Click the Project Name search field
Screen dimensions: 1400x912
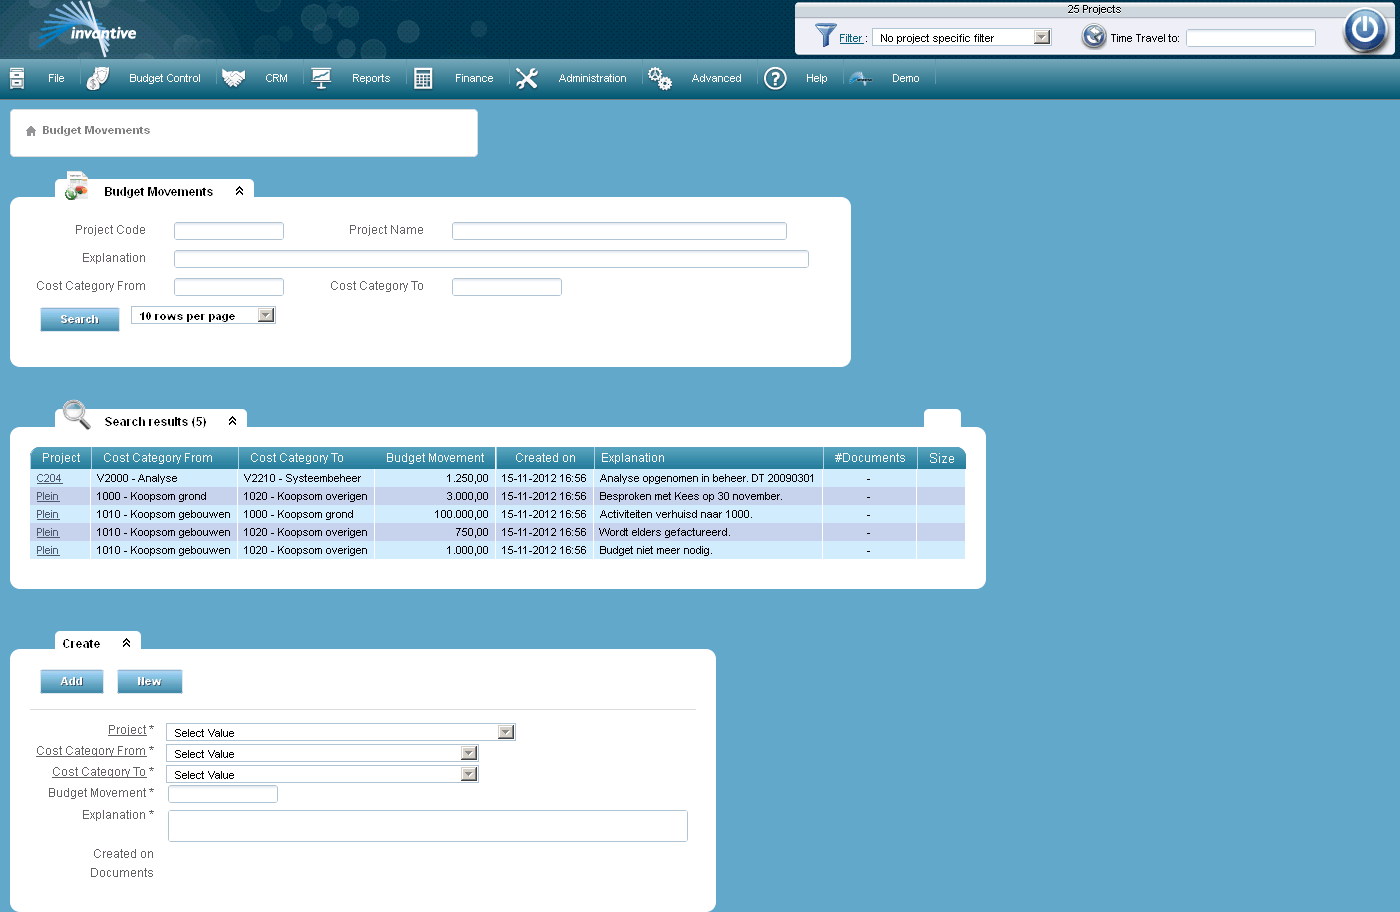click(x=619, y=231)
